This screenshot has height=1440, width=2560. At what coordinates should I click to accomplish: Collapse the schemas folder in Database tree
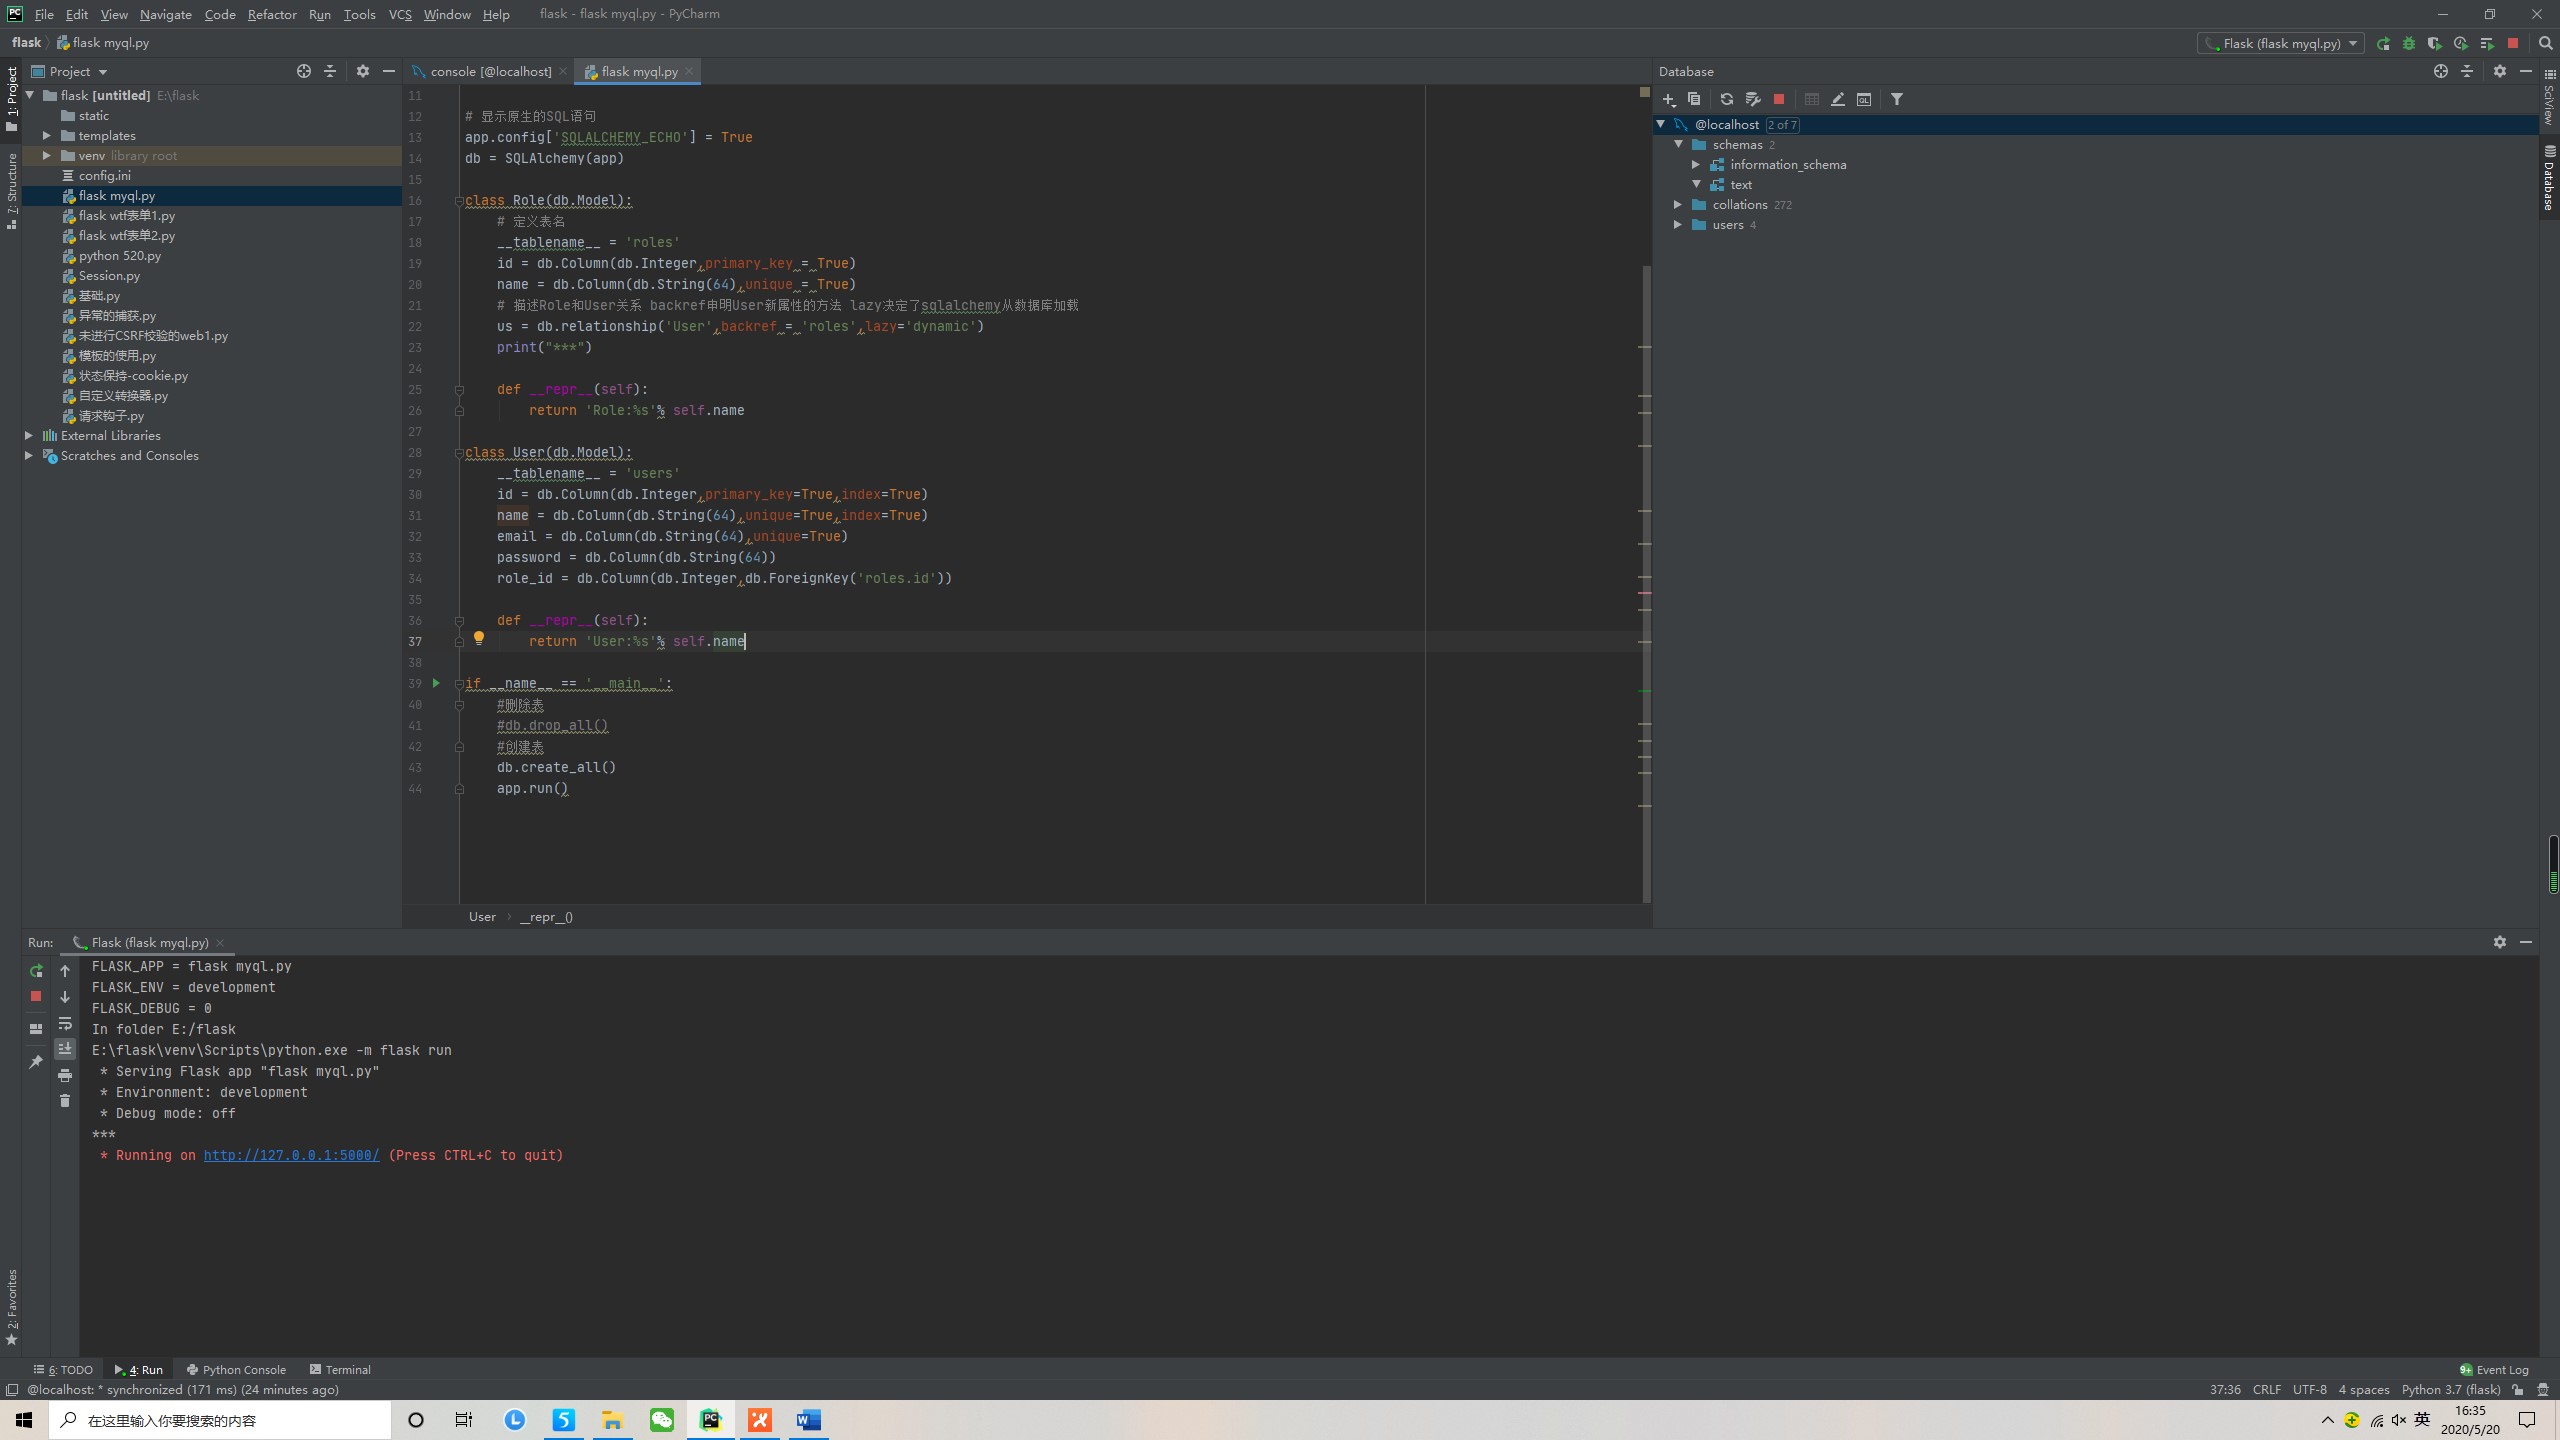[x=1678, y=144]
